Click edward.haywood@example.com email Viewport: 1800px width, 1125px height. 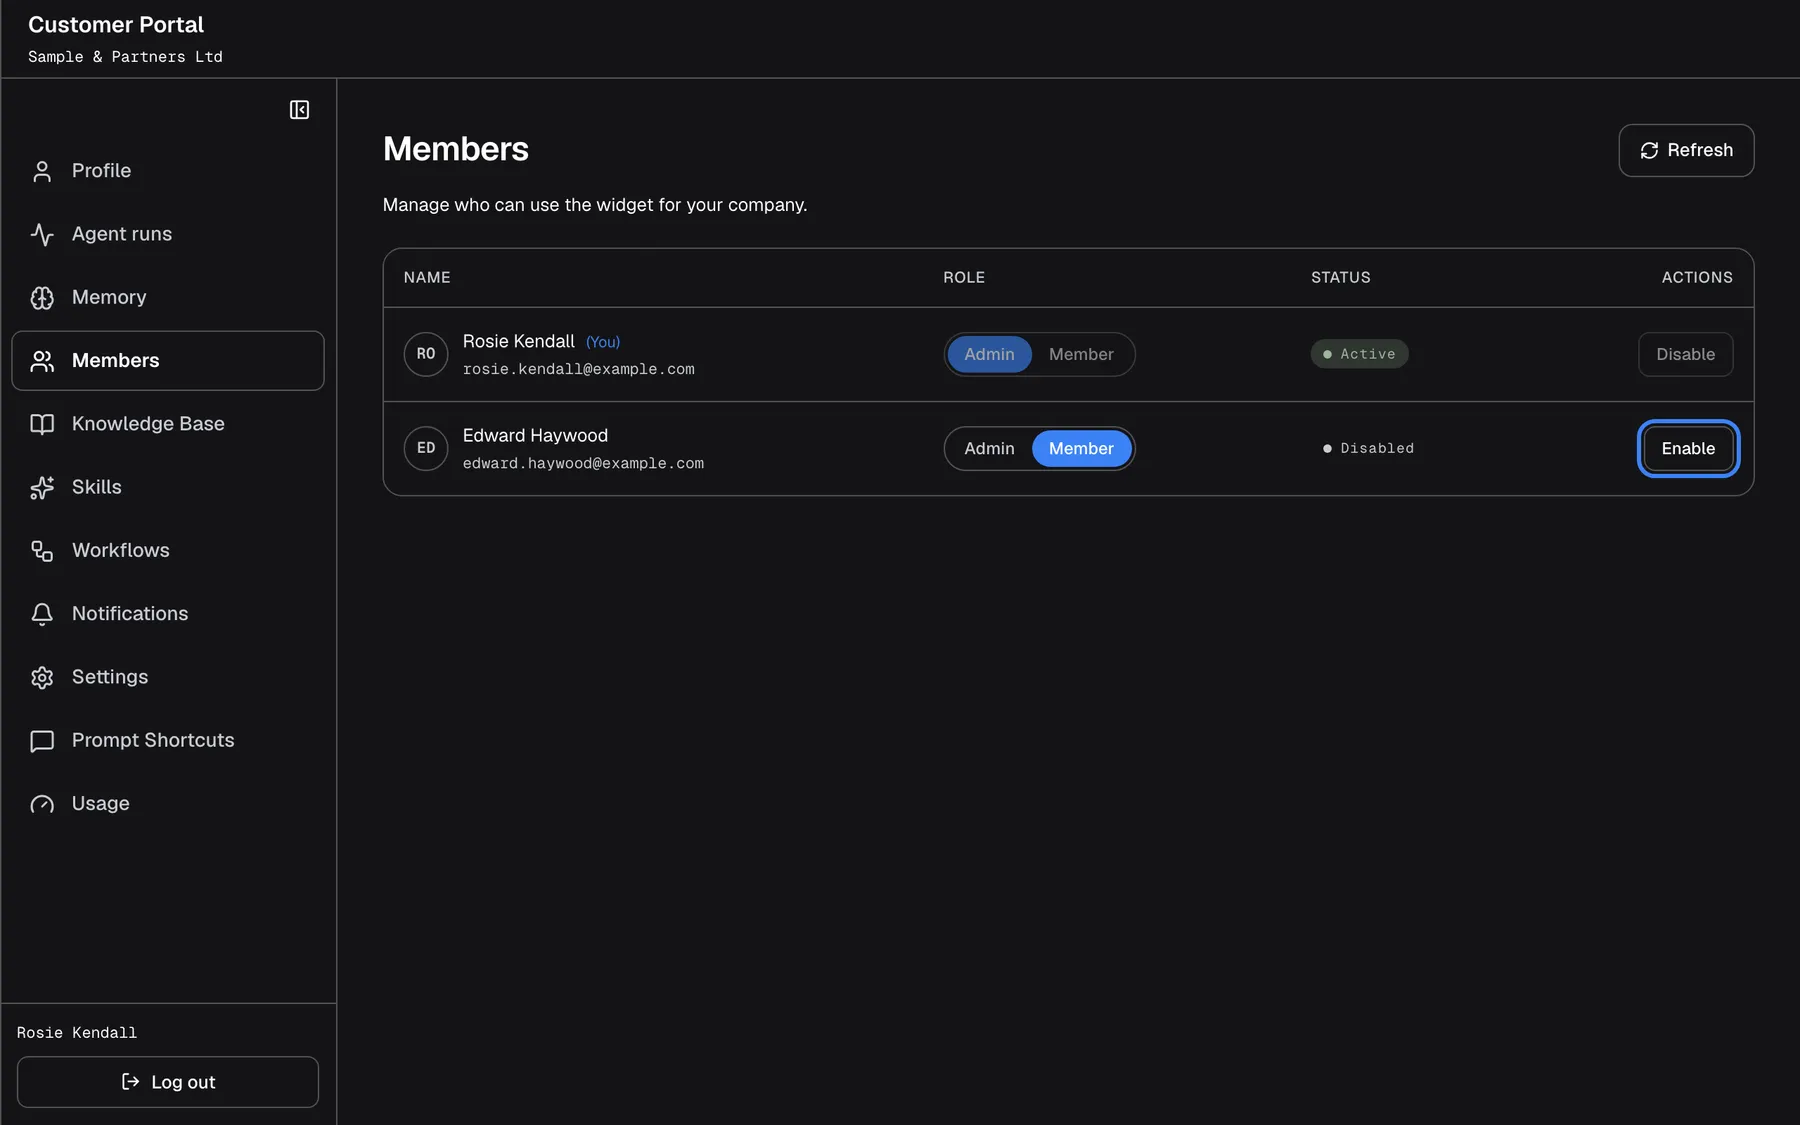point(583,463)
